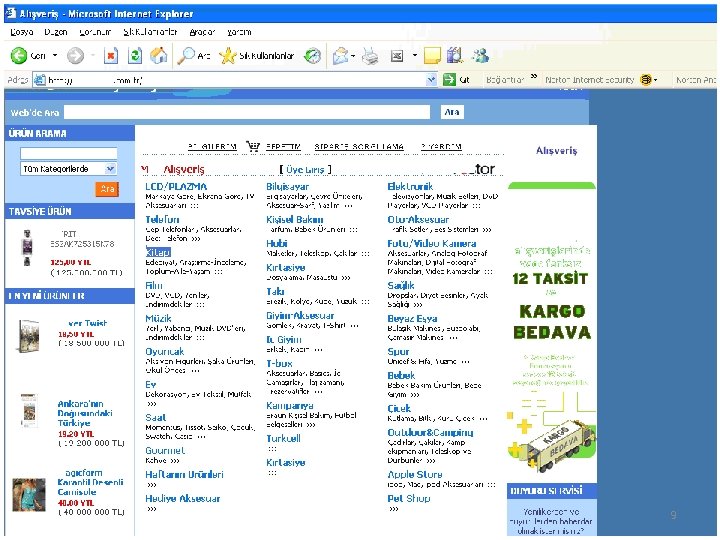Click the Mail envelope icon
720x540 pixels.
click(x=340, y=56)
